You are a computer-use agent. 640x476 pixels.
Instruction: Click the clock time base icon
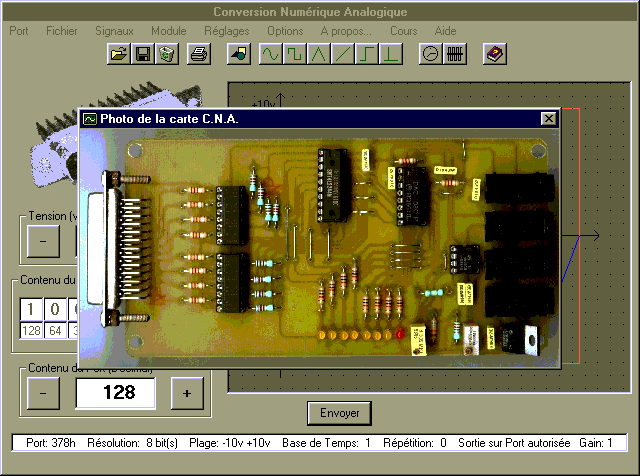431,54
